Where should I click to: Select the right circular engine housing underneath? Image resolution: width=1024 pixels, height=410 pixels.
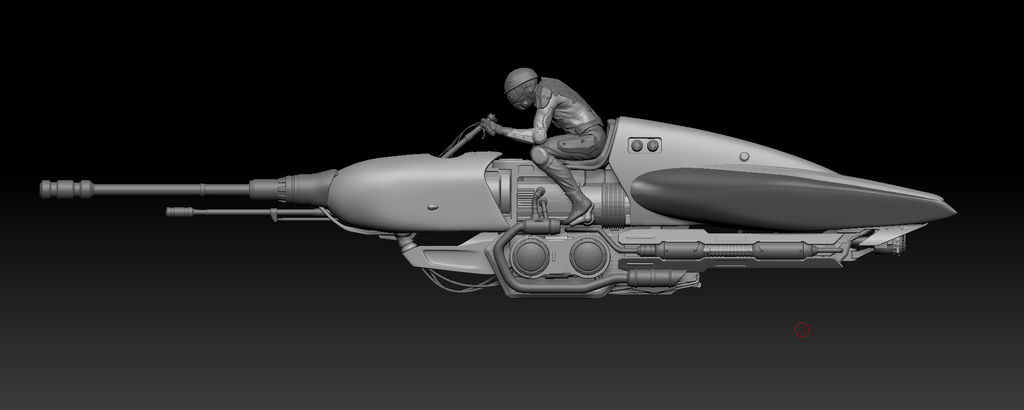click(589, 255)
